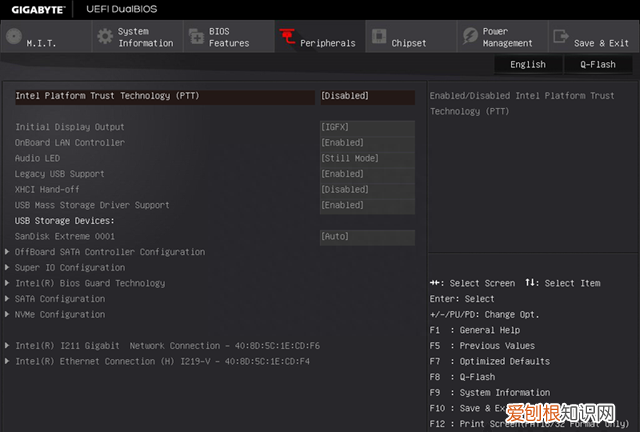Image resolution: width=640 pixels, height=432 pixels.
Task: Switch to the Chipset tab
Action: 408,43
